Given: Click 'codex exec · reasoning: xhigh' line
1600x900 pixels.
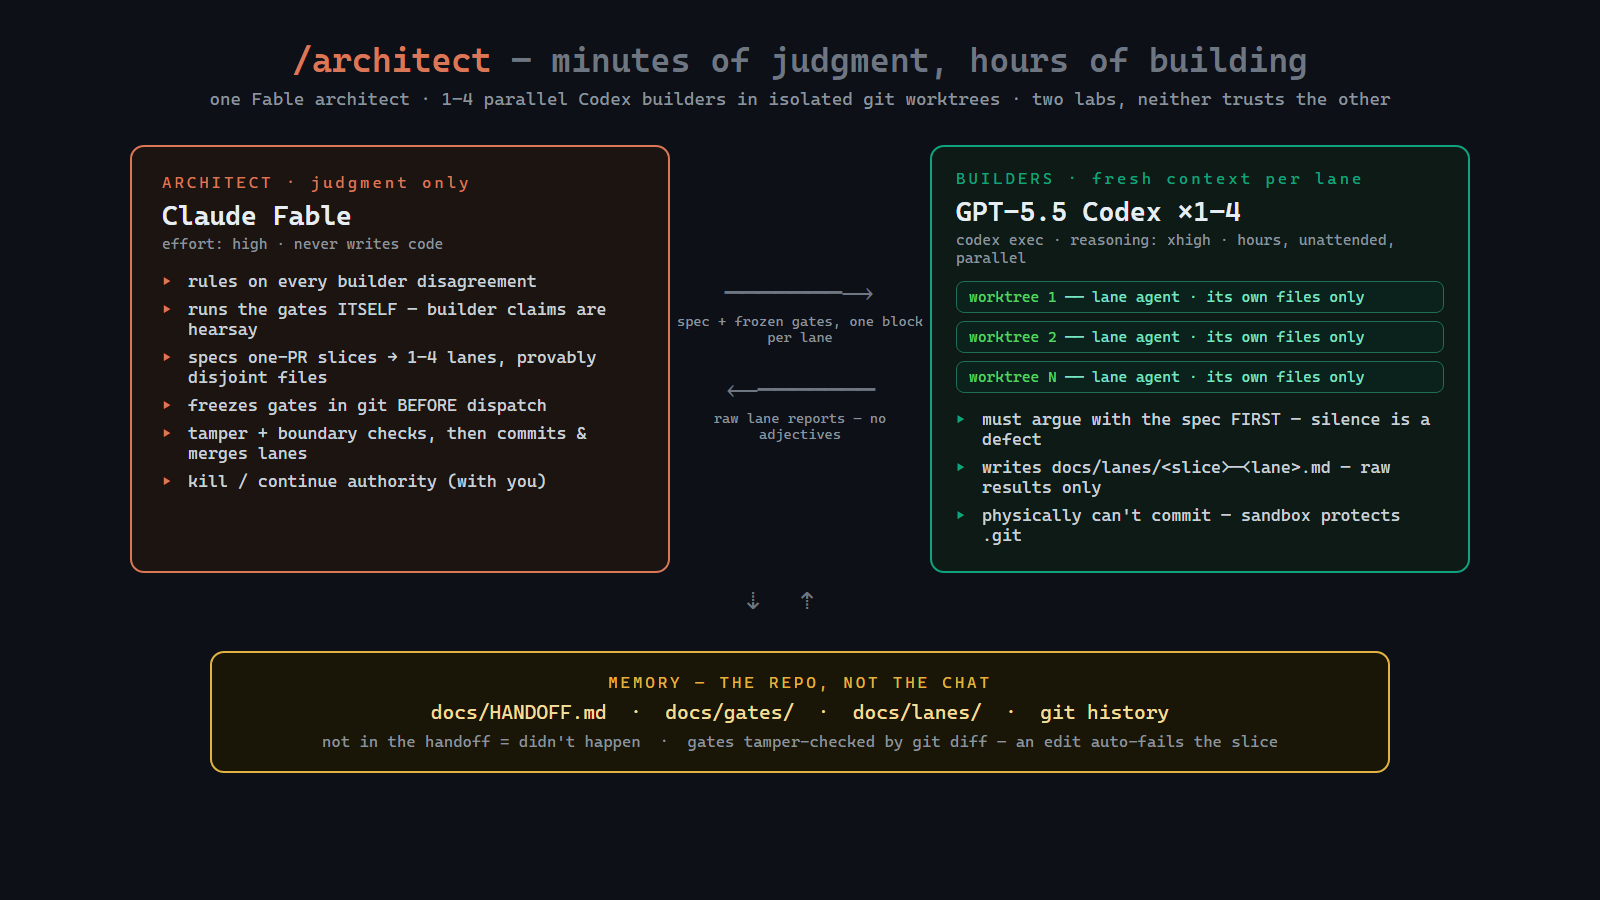Looking at the screenshot, I should (x=1175, y=249).
